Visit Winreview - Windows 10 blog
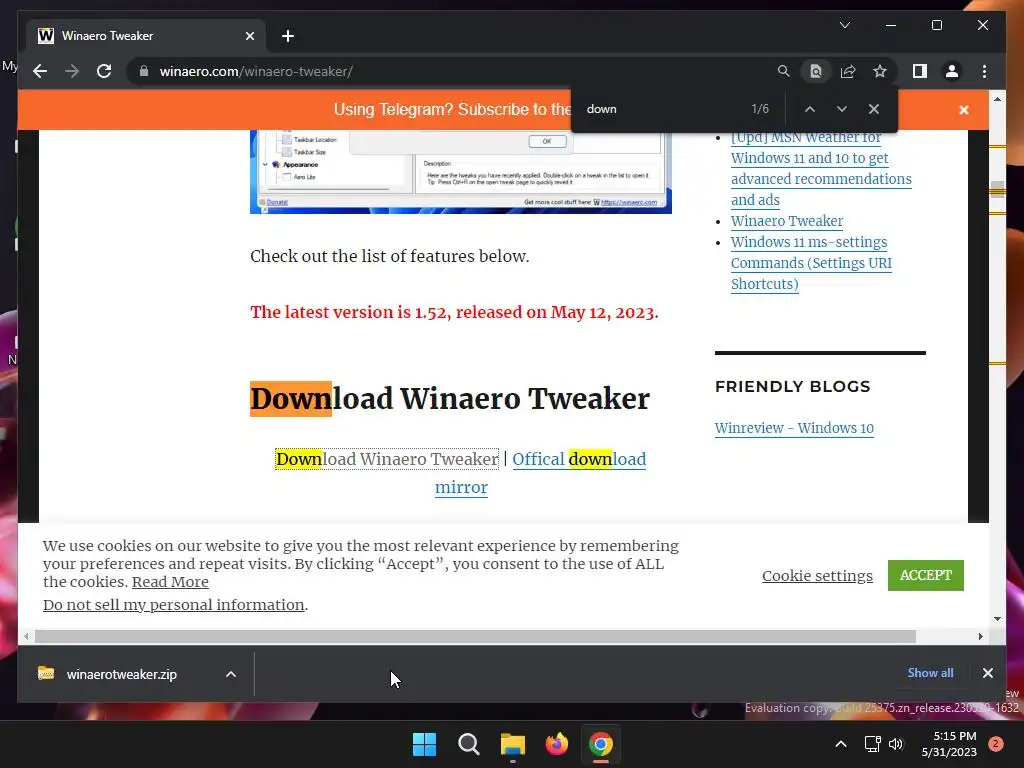The width and height of the screenshot is (1024, 768). (x=794, y=428)
